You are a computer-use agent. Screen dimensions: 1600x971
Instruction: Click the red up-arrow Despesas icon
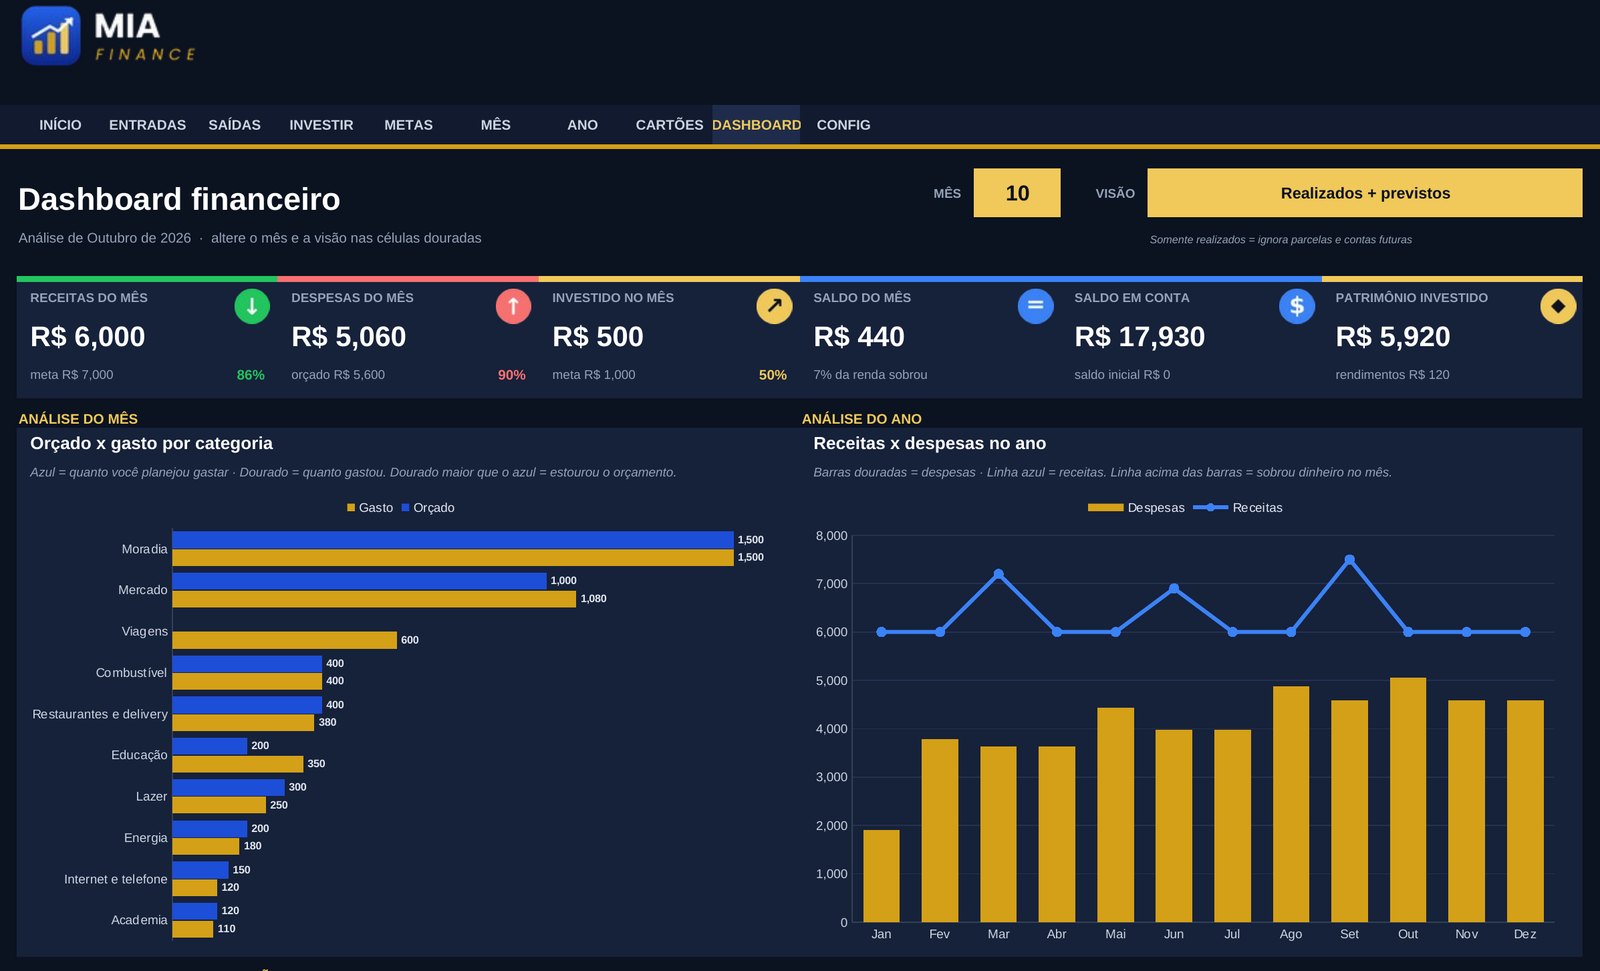pyautogui.click(x=513, y=306)
